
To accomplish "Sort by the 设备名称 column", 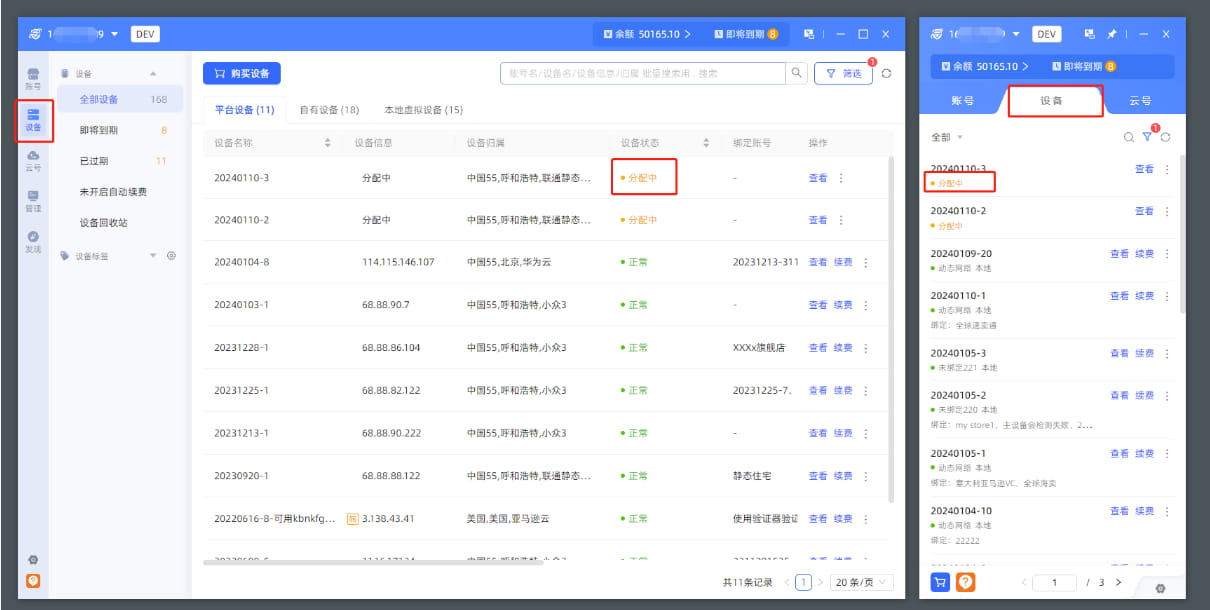I will [x=327, y=144].
